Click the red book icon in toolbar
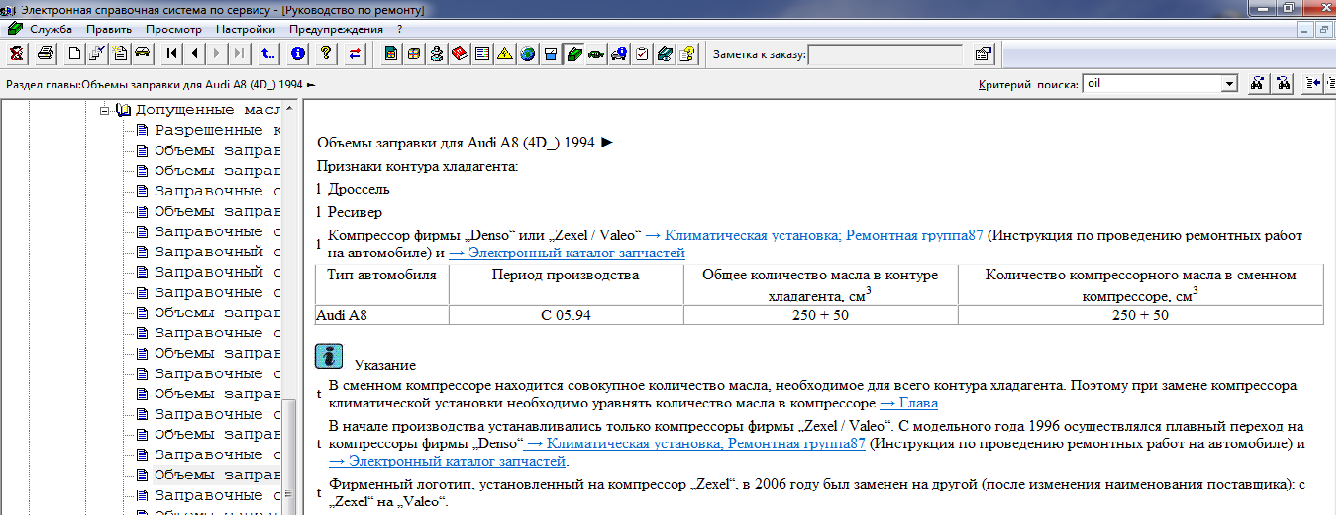The image size is (1336, 515). tap(460, 54)
